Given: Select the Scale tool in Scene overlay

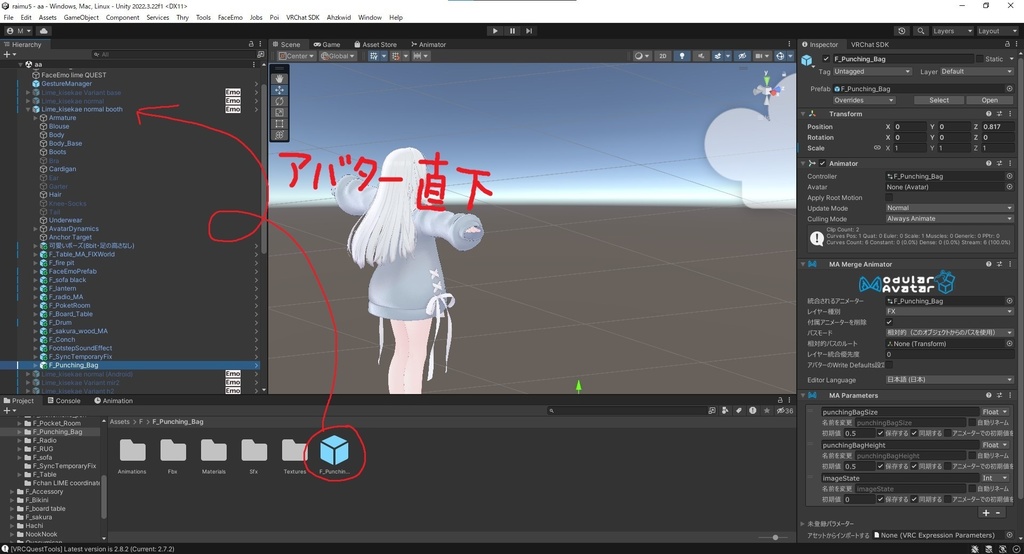Looking at the screenshot, I should click(280, 112).
